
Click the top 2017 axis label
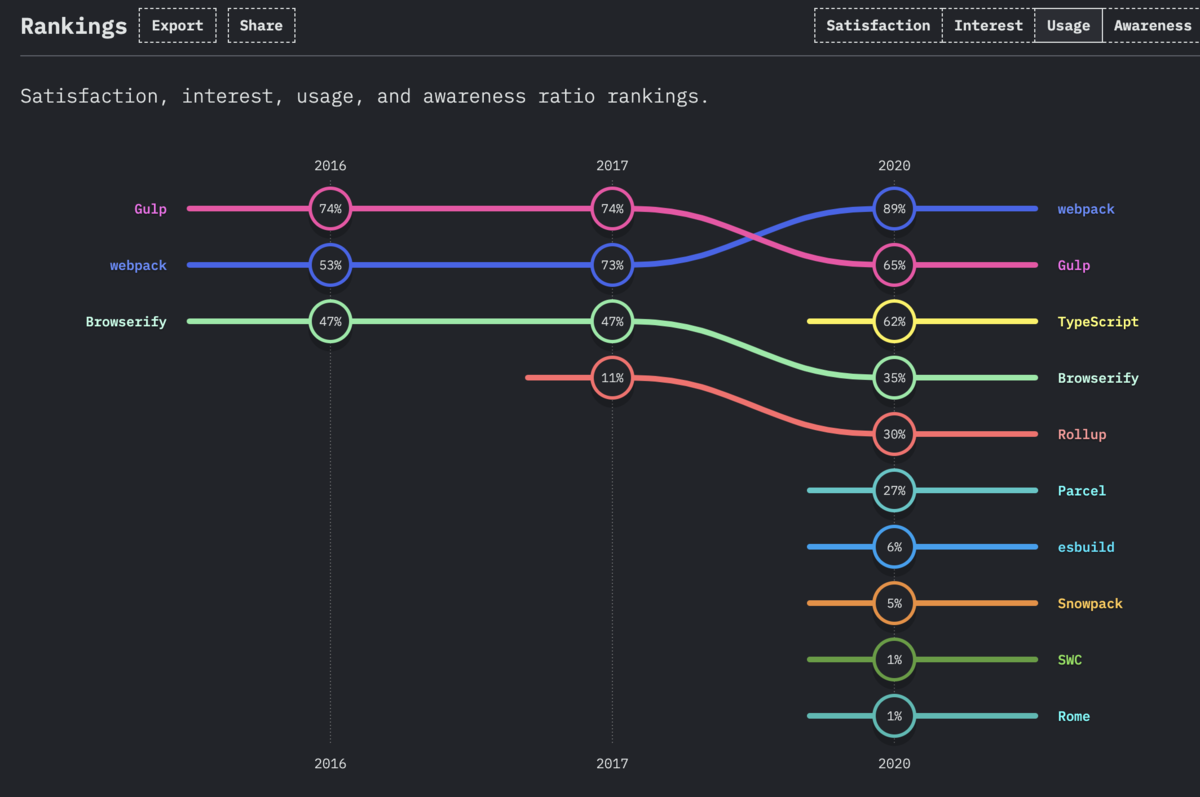coord(612,166)
